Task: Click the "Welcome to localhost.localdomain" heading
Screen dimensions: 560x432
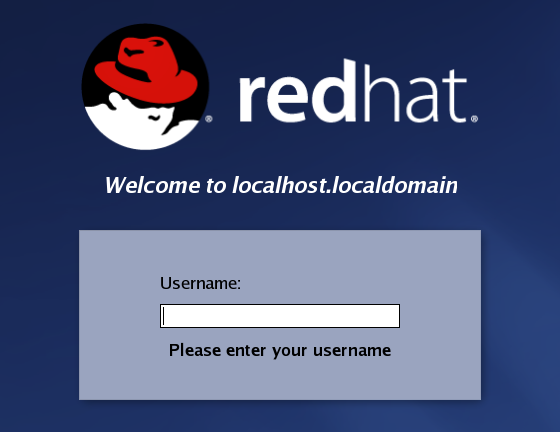Action: click(x=281, y=185)
